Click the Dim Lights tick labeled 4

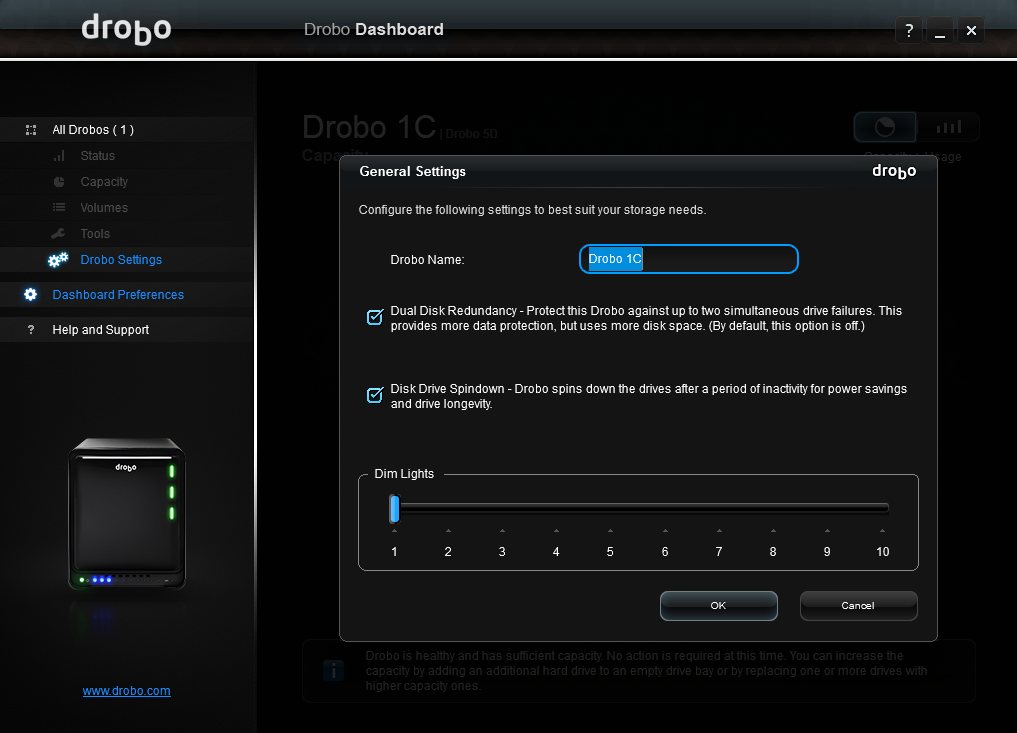(556, 551)
